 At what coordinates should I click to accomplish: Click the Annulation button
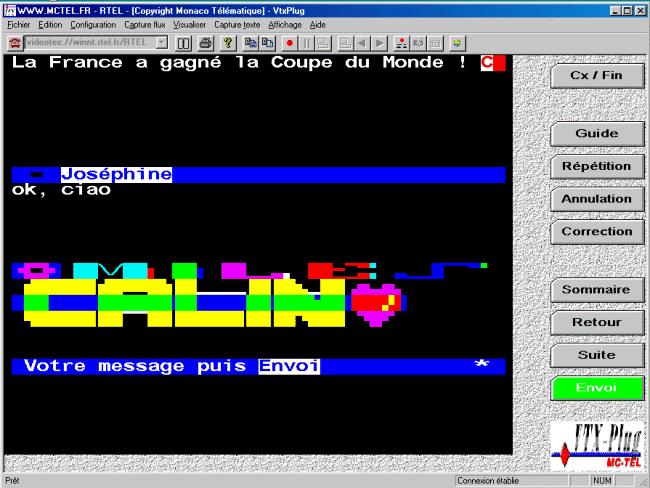tap(597, 199)
